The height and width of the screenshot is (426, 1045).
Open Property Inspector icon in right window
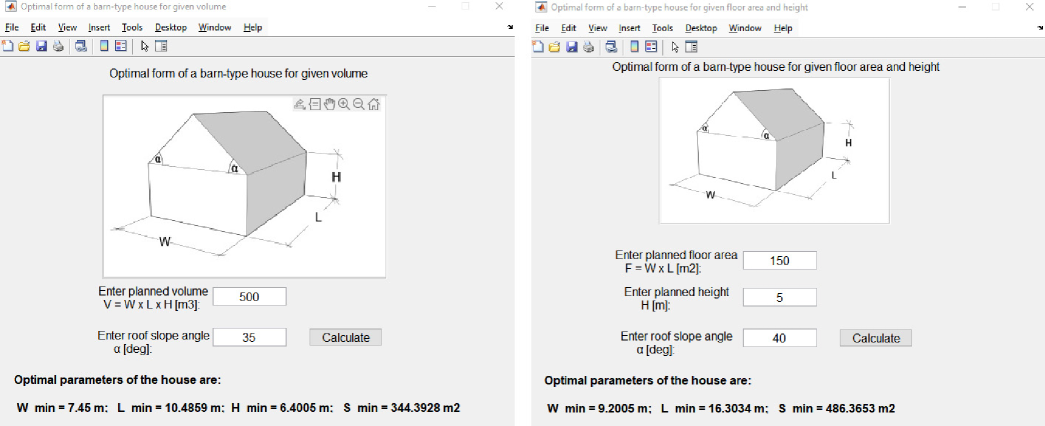691,47
